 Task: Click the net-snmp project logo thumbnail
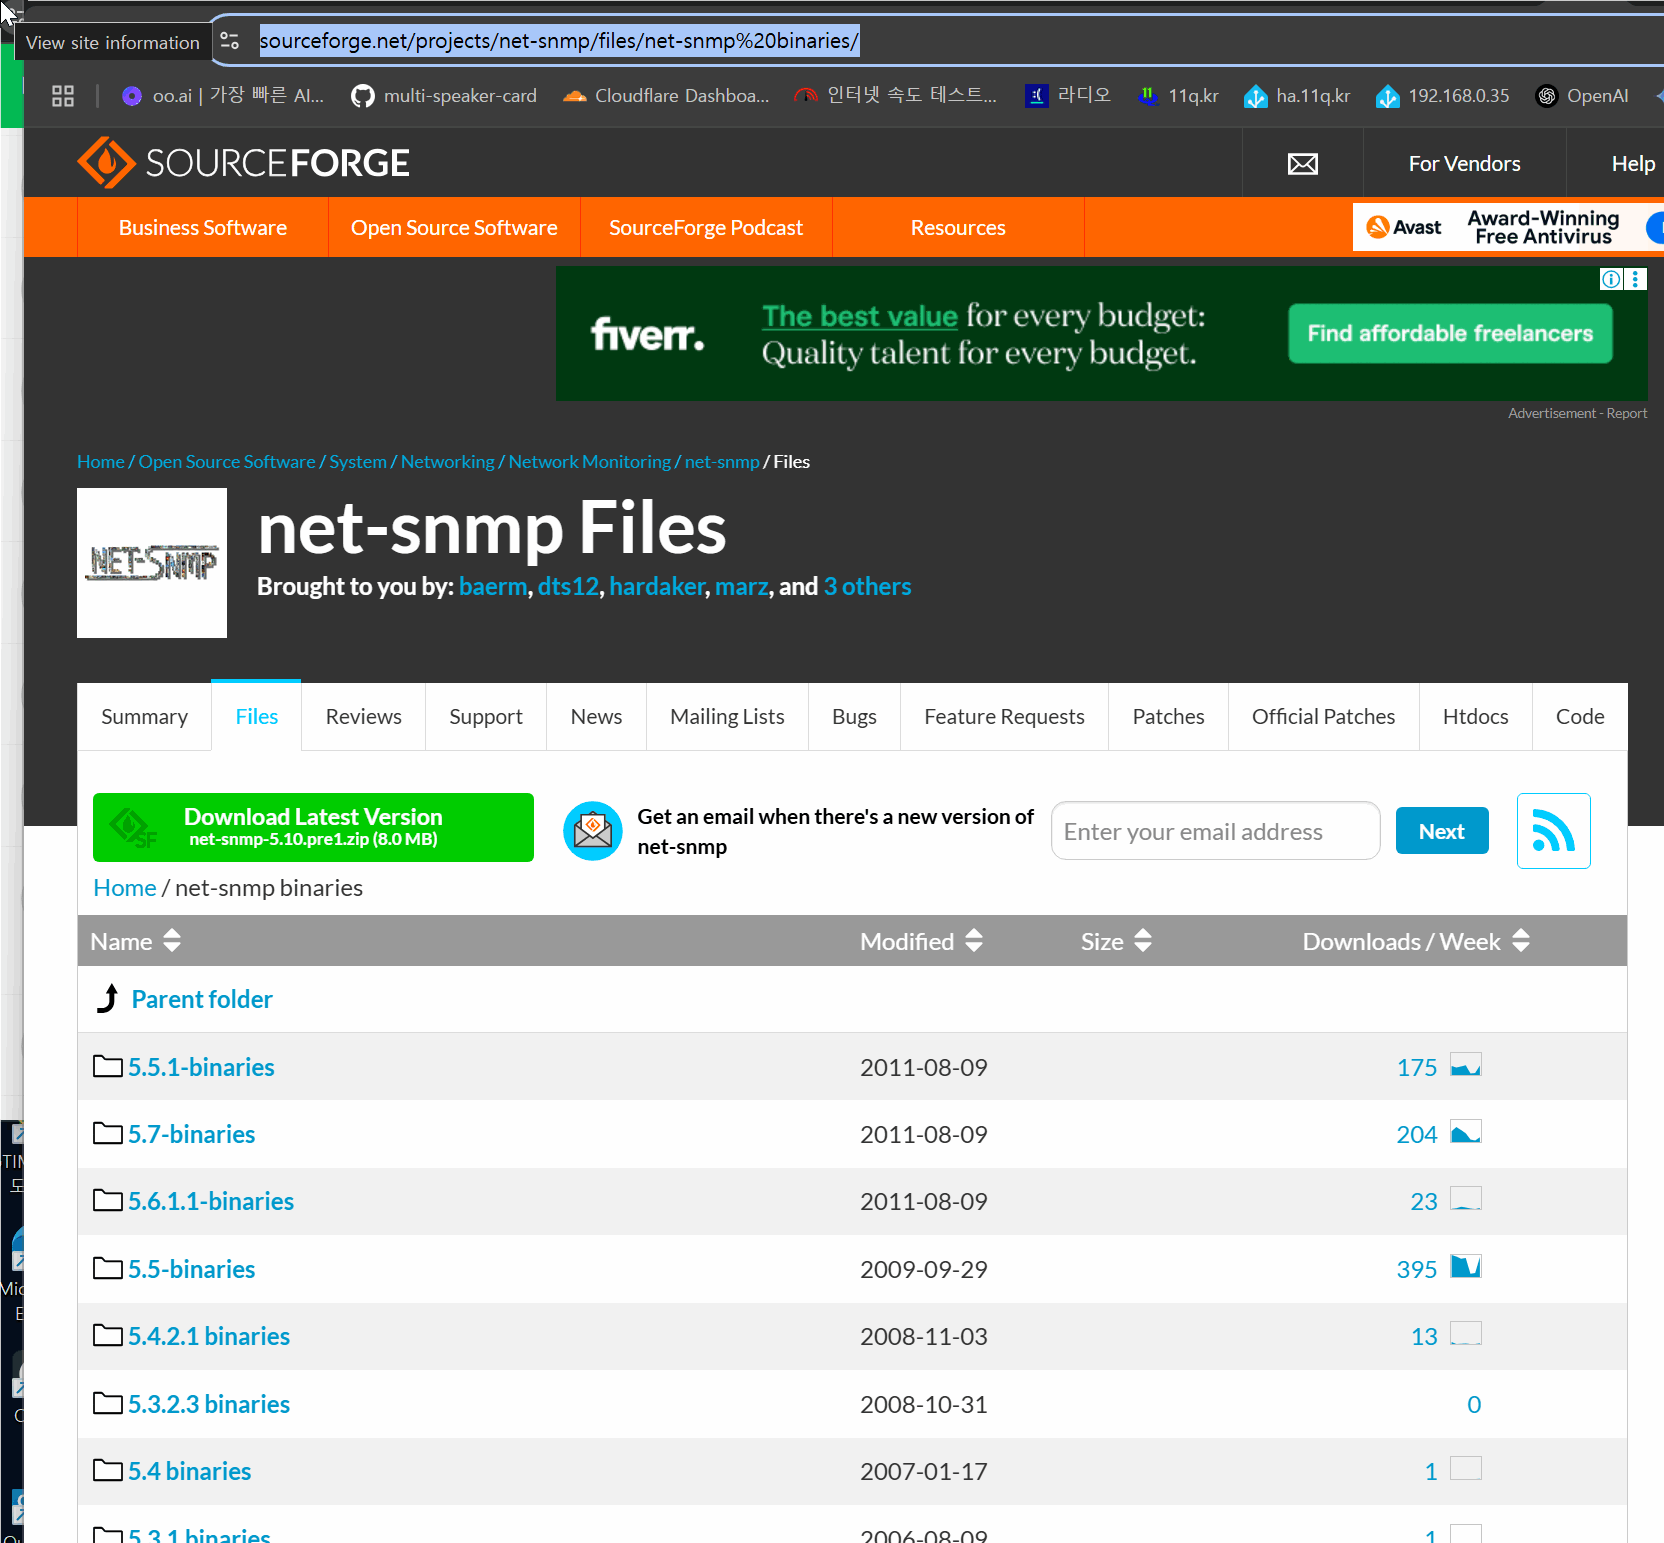tap(152, 563)
